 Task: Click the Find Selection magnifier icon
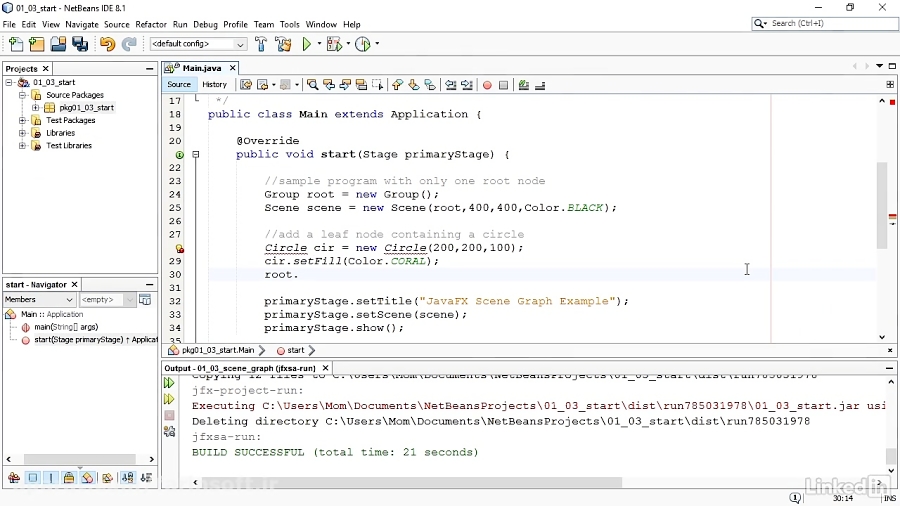click(x=312, y=85)
